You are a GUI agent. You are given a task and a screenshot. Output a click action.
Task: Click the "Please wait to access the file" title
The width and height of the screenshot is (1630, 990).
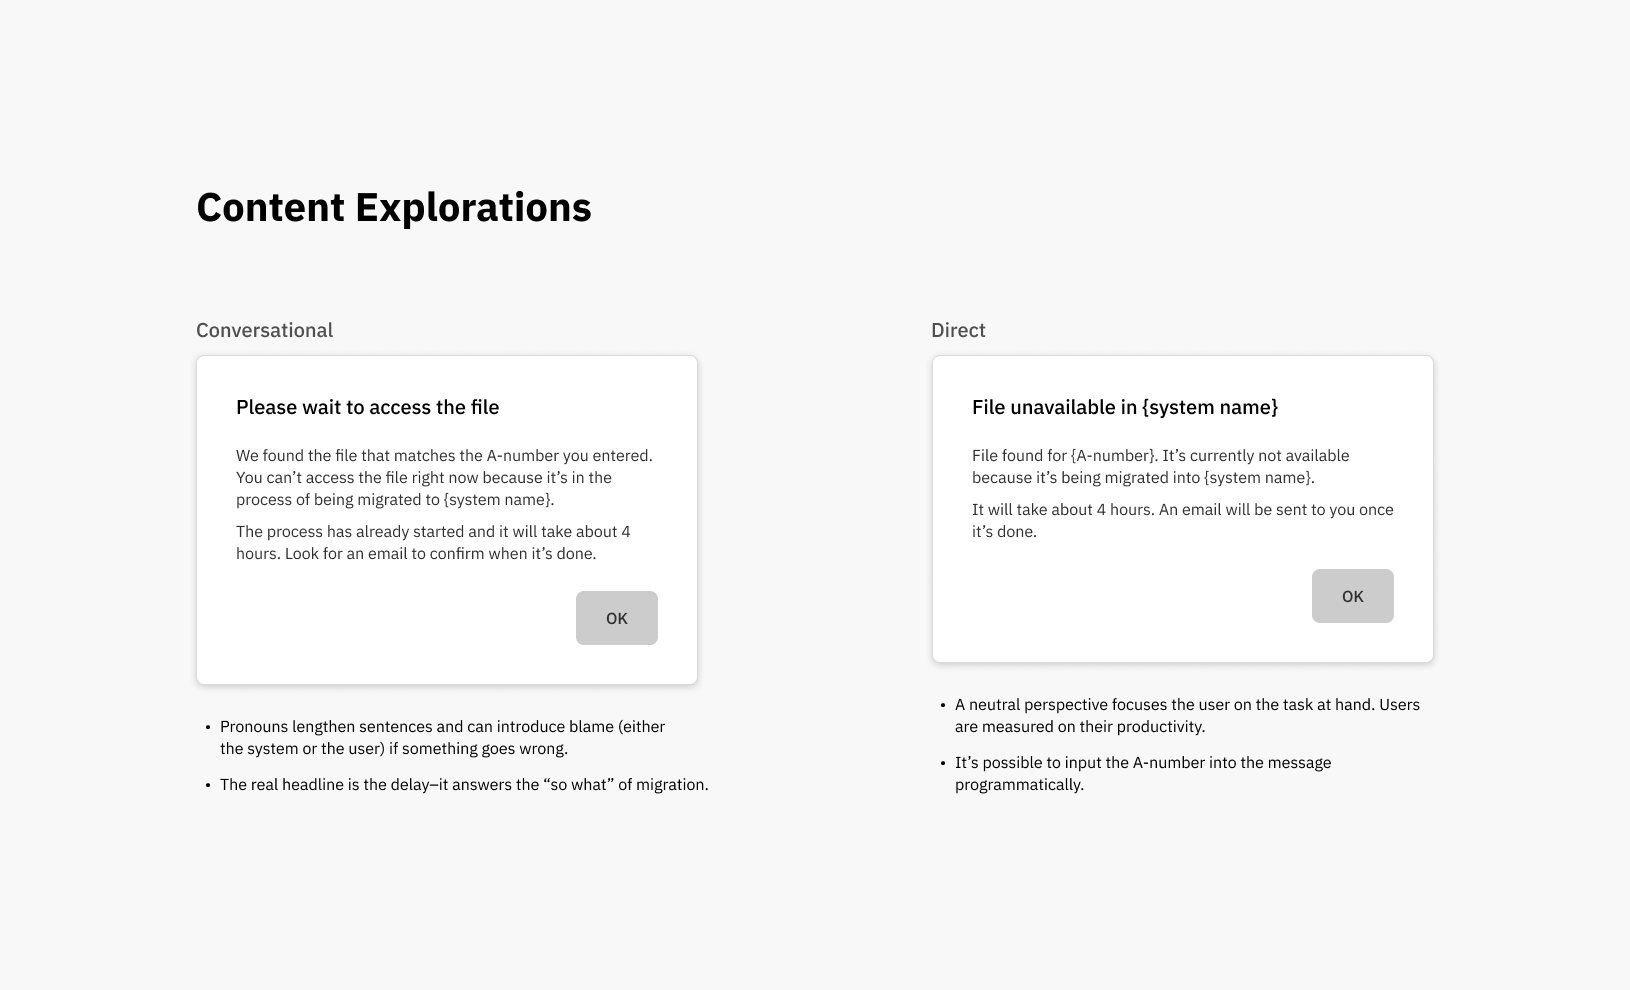coord(367,407)
